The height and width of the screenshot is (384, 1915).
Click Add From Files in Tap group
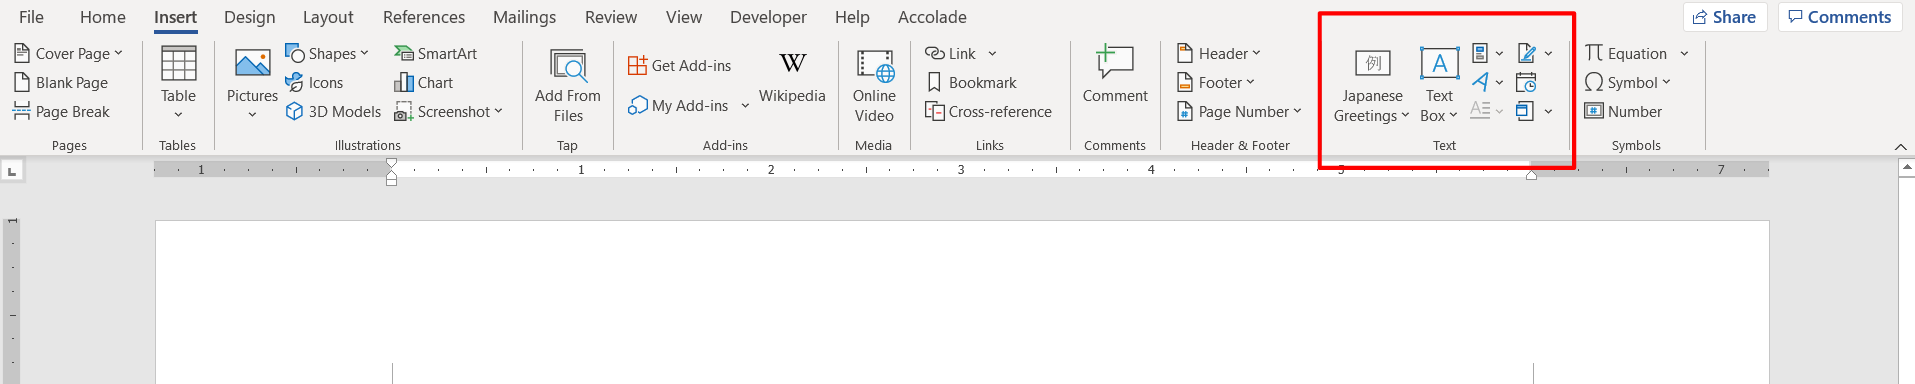click(x=568, y=86)
